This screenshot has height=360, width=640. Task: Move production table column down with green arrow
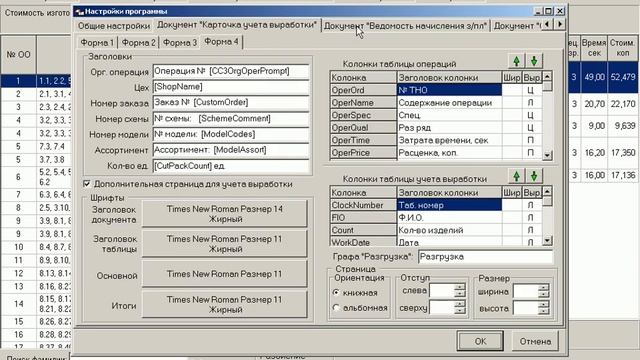point(534,176)
